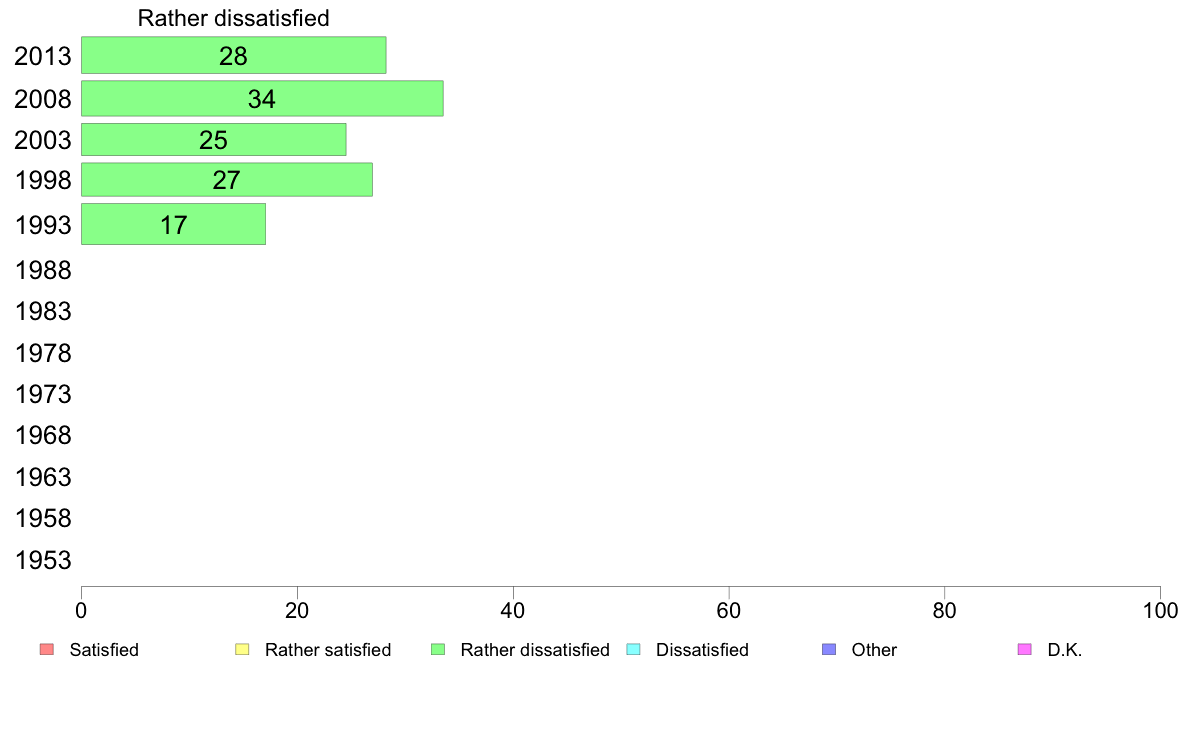The height and width of the screenshot is (736, 1188).
Task: Click the Other blue legend swatch
Action: [829, 650]
